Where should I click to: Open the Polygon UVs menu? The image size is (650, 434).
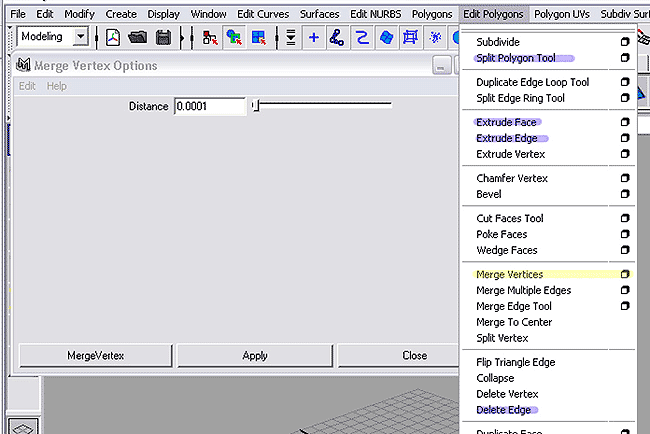pyautogui.click(x=562, y=14)
